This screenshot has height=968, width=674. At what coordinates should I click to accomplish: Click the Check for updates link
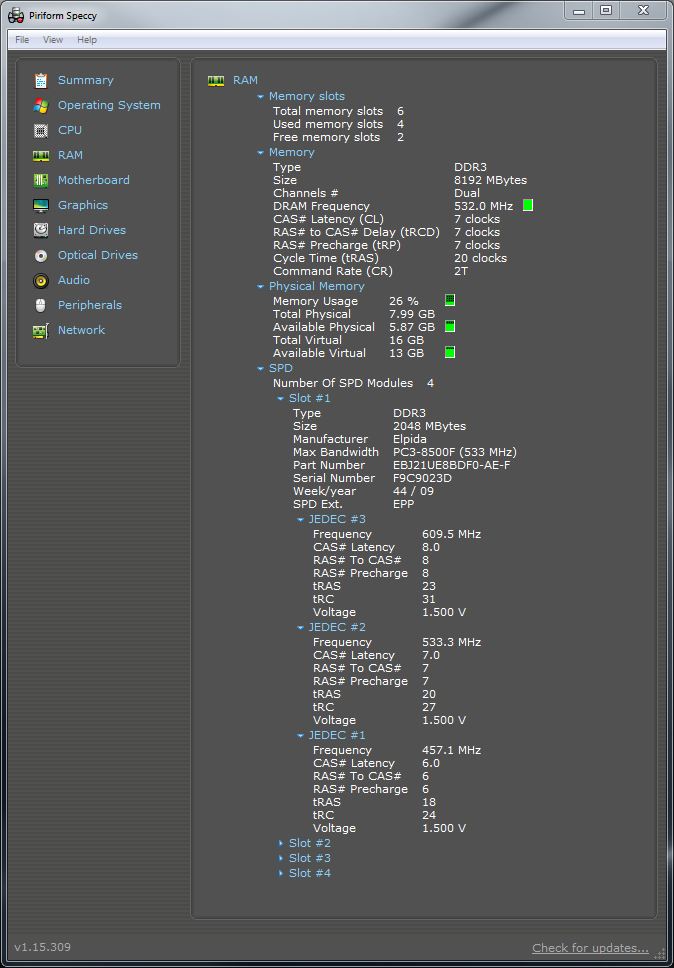(x=590, y=948)
